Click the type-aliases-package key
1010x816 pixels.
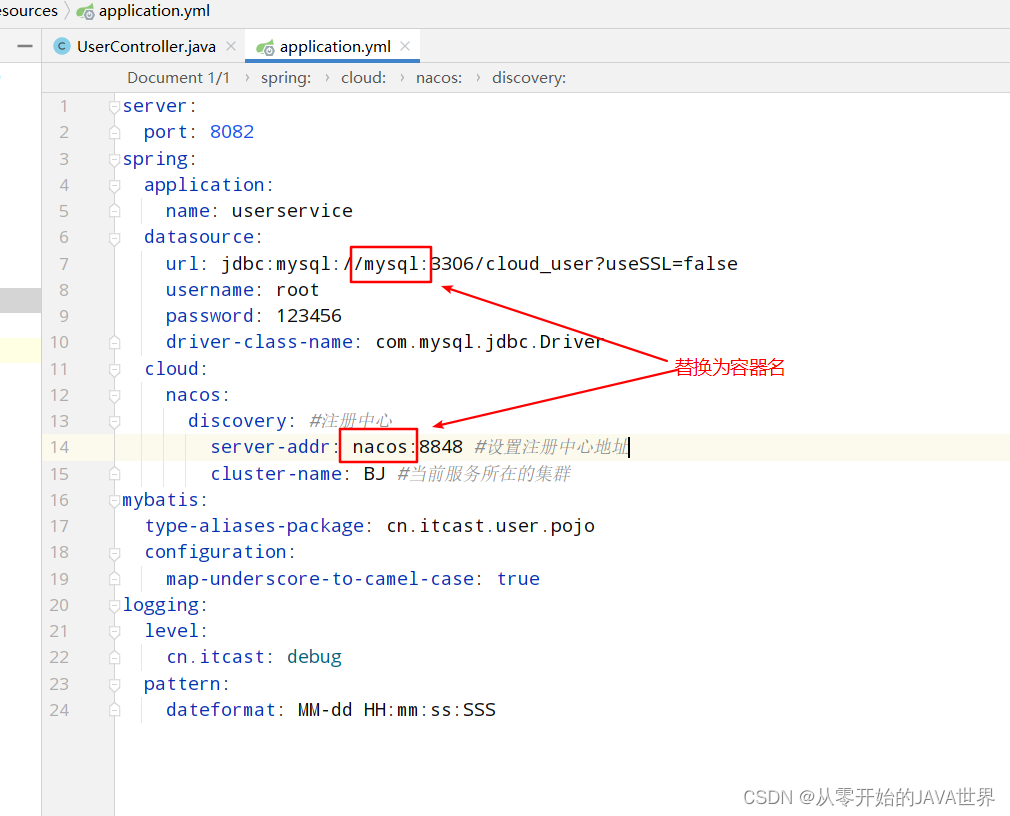pos(254,526)
